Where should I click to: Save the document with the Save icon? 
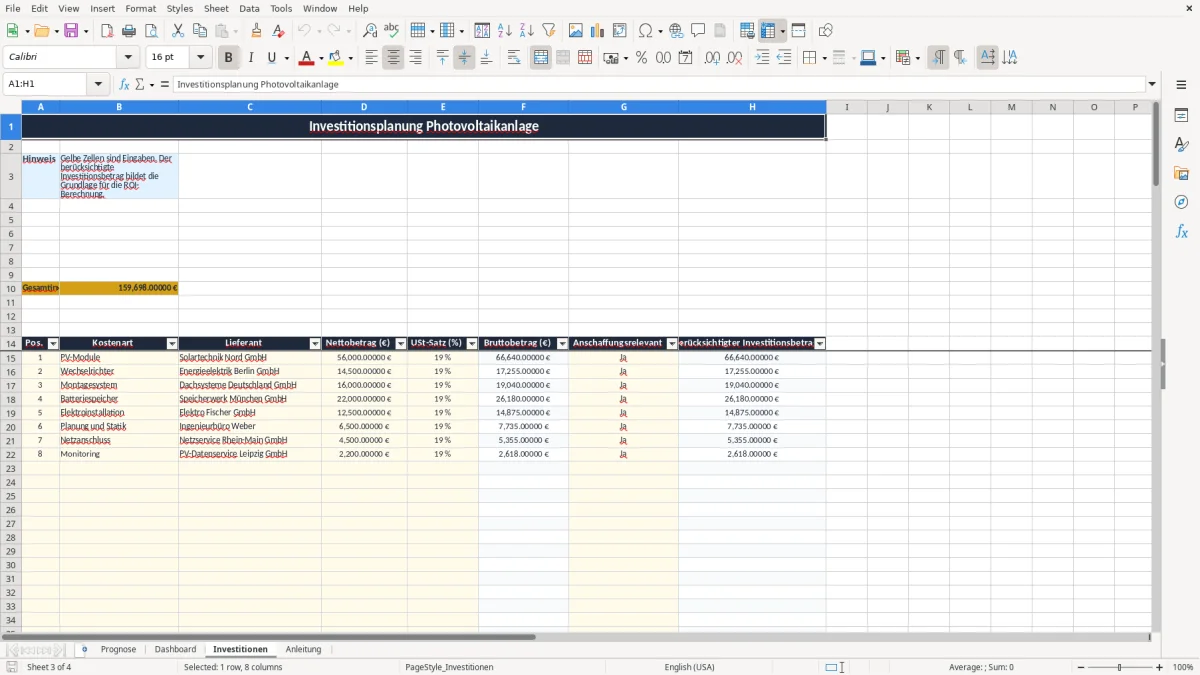[71, 31]
